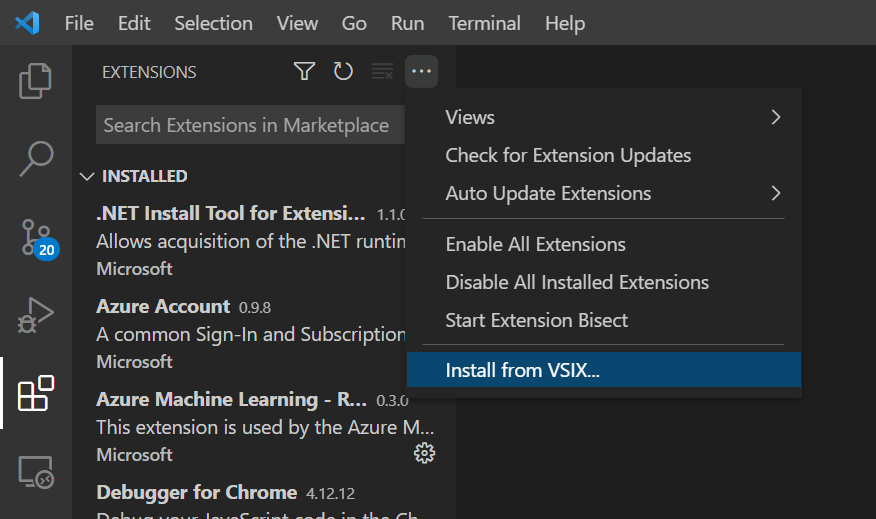Screen dimensions: 876x519
Task: Open the Run and Debug view
Action: pos(36,315)
